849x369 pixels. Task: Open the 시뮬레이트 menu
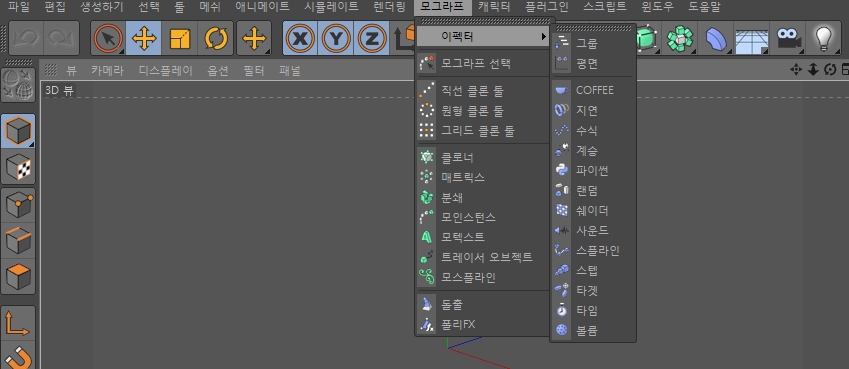331,7
